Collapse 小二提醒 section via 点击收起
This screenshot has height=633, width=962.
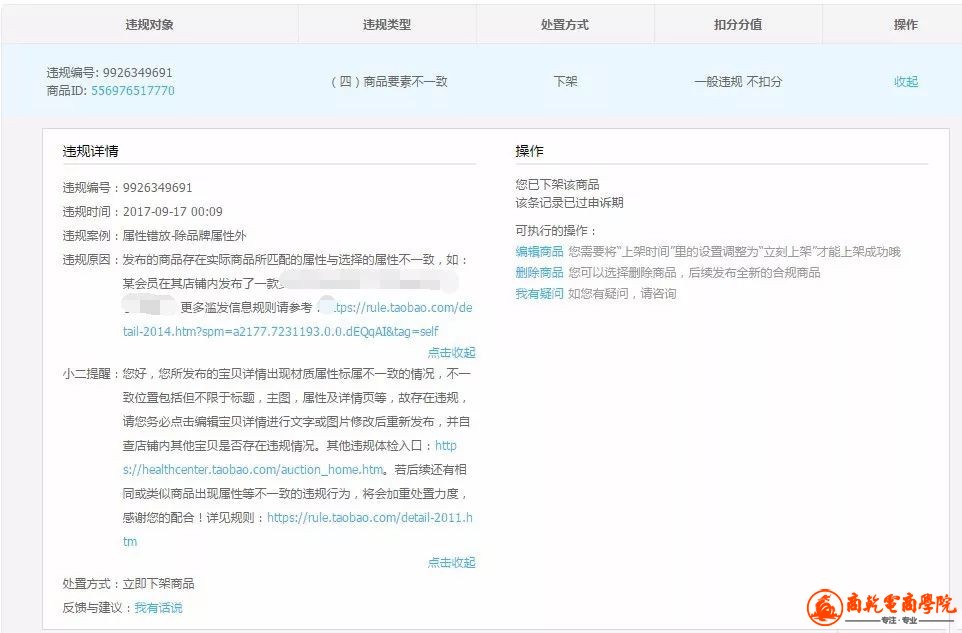451,562
